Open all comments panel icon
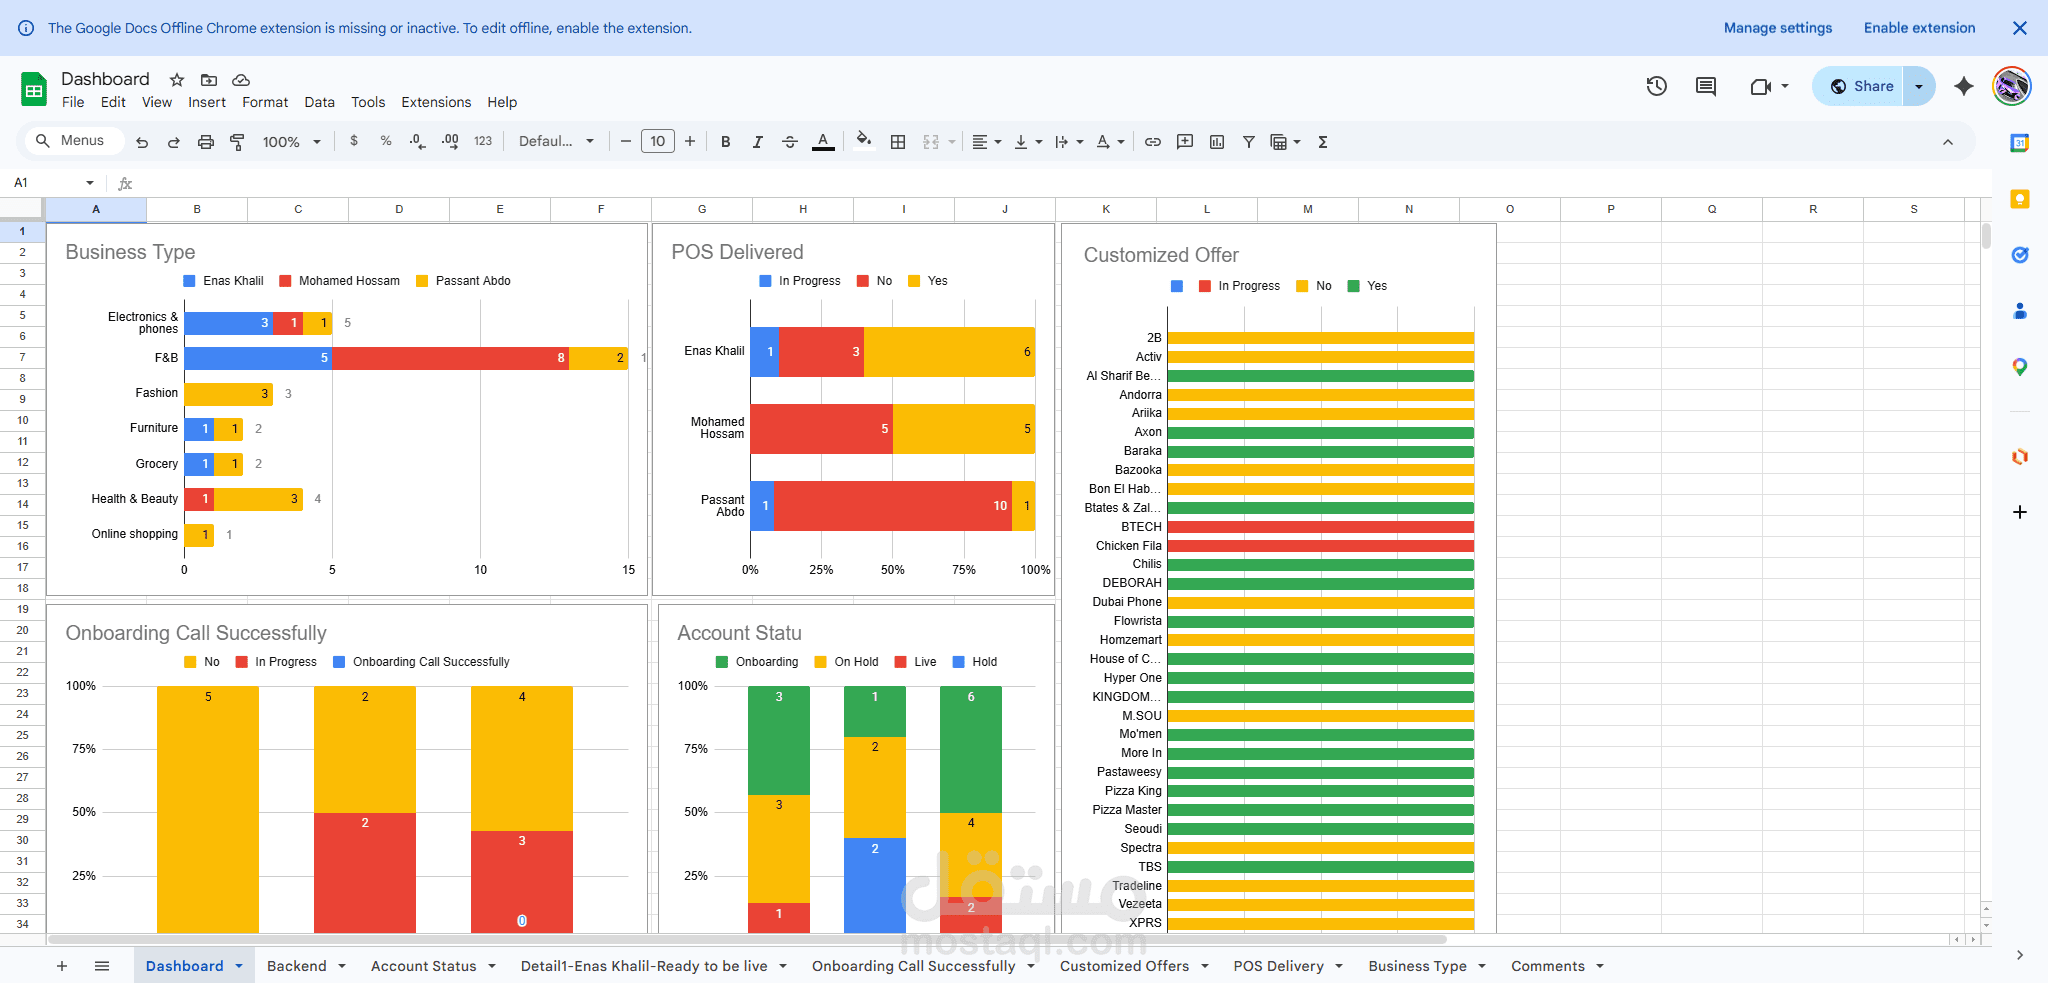Viewport: 2048px width, 983px height. point(1706,86)
